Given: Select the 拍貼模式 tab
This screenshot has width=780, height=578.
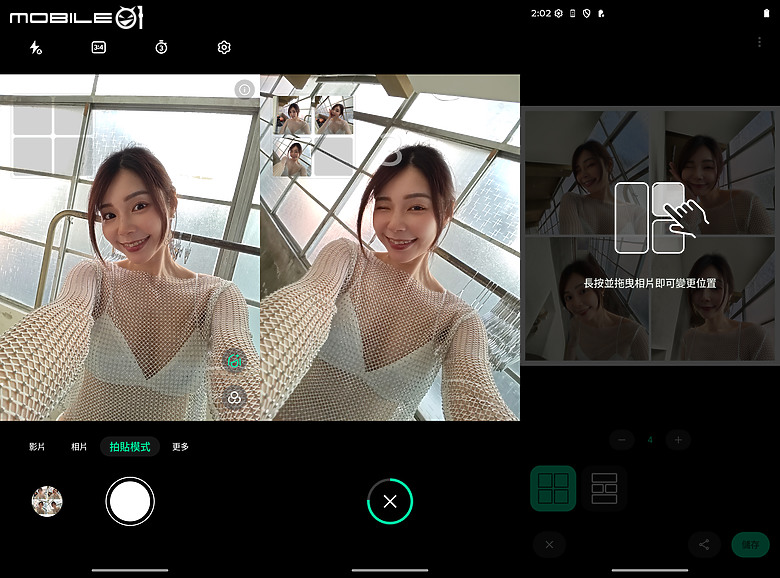Looking at the screenshot, I should point(130,447).
